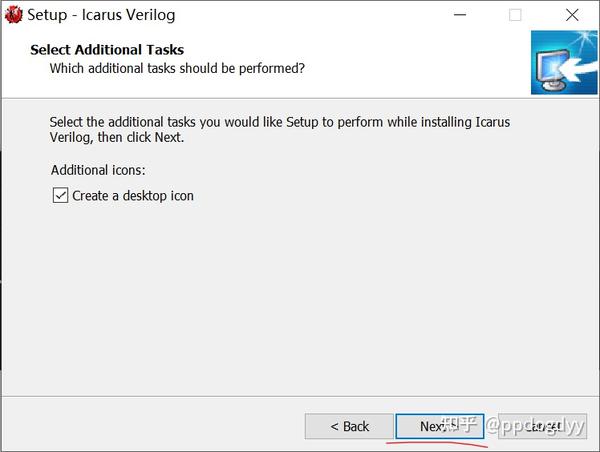Minimize the Setup window
The width and height of the screenshot is (600, 452).
point(460,15)
